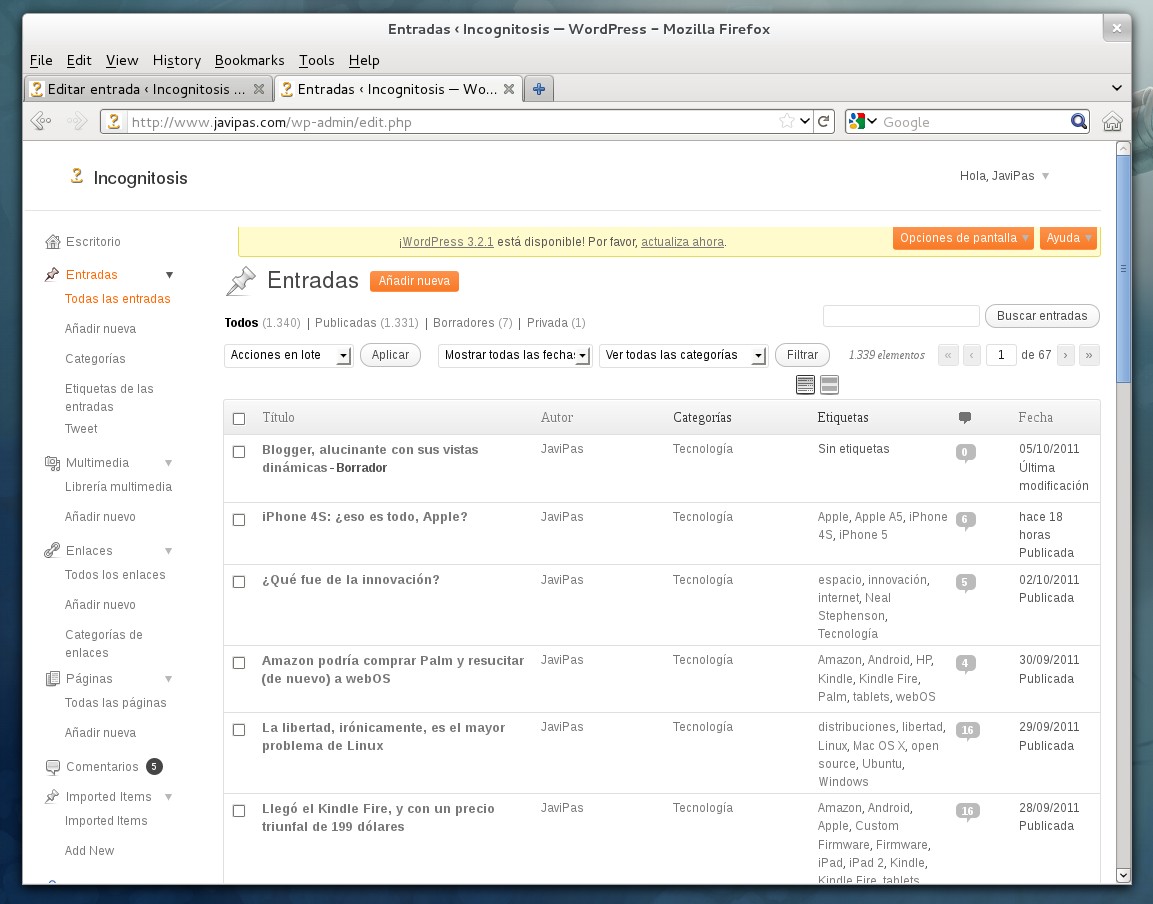Open the Ver todas las categorías dropdown

[x=684, y=355]
